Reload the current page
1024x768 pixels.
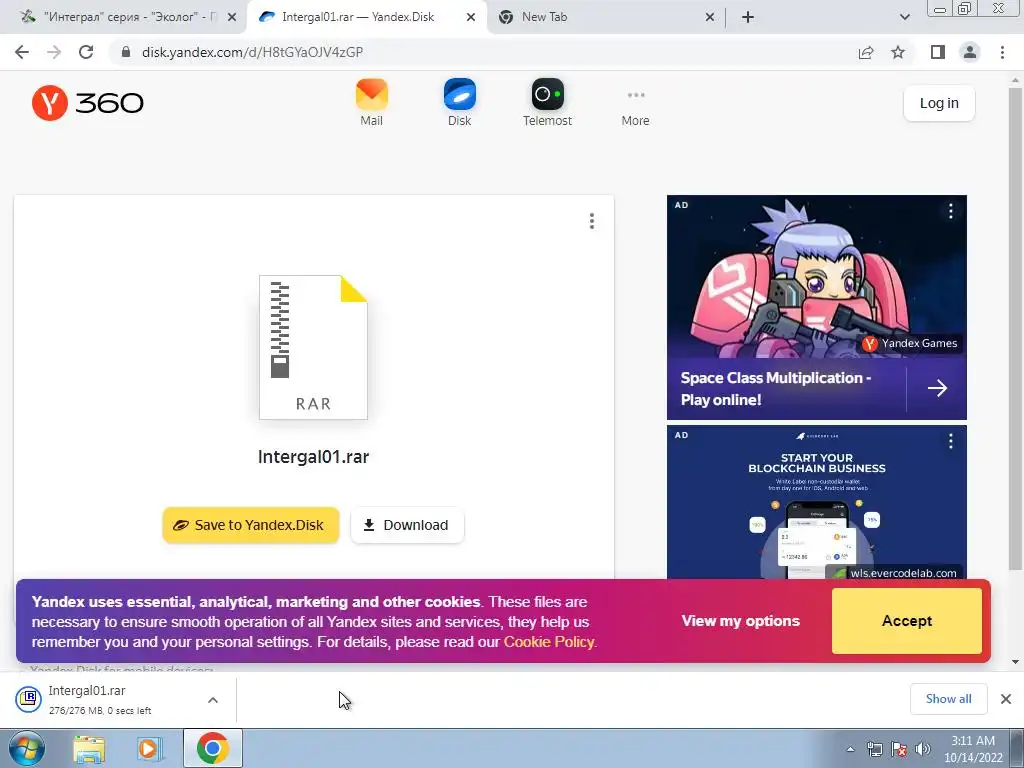click(x=86, y=52)
